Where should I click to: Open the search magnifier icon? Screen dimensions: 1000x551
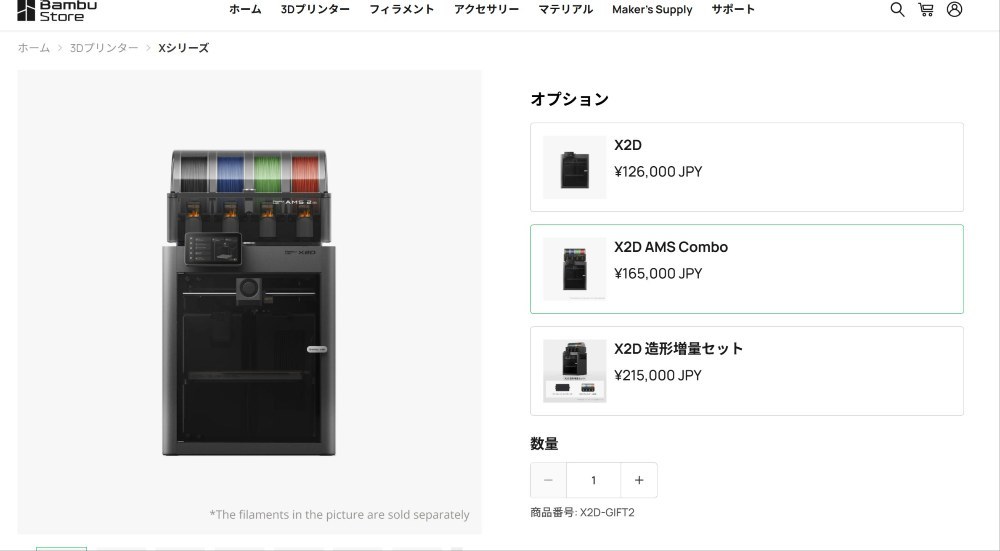click(x=897, y=10)
